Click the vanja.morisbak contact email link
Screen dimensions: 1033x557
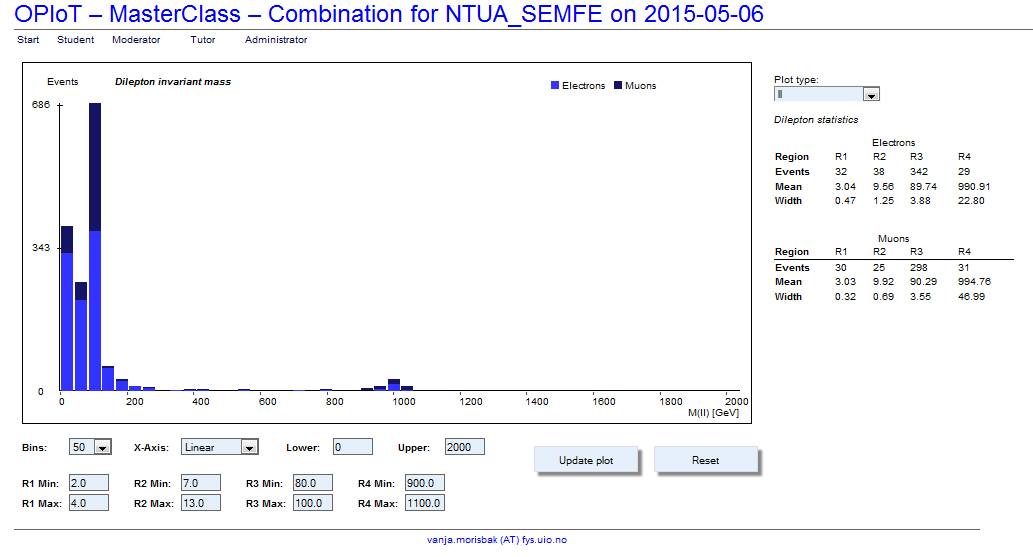point(497,539)
